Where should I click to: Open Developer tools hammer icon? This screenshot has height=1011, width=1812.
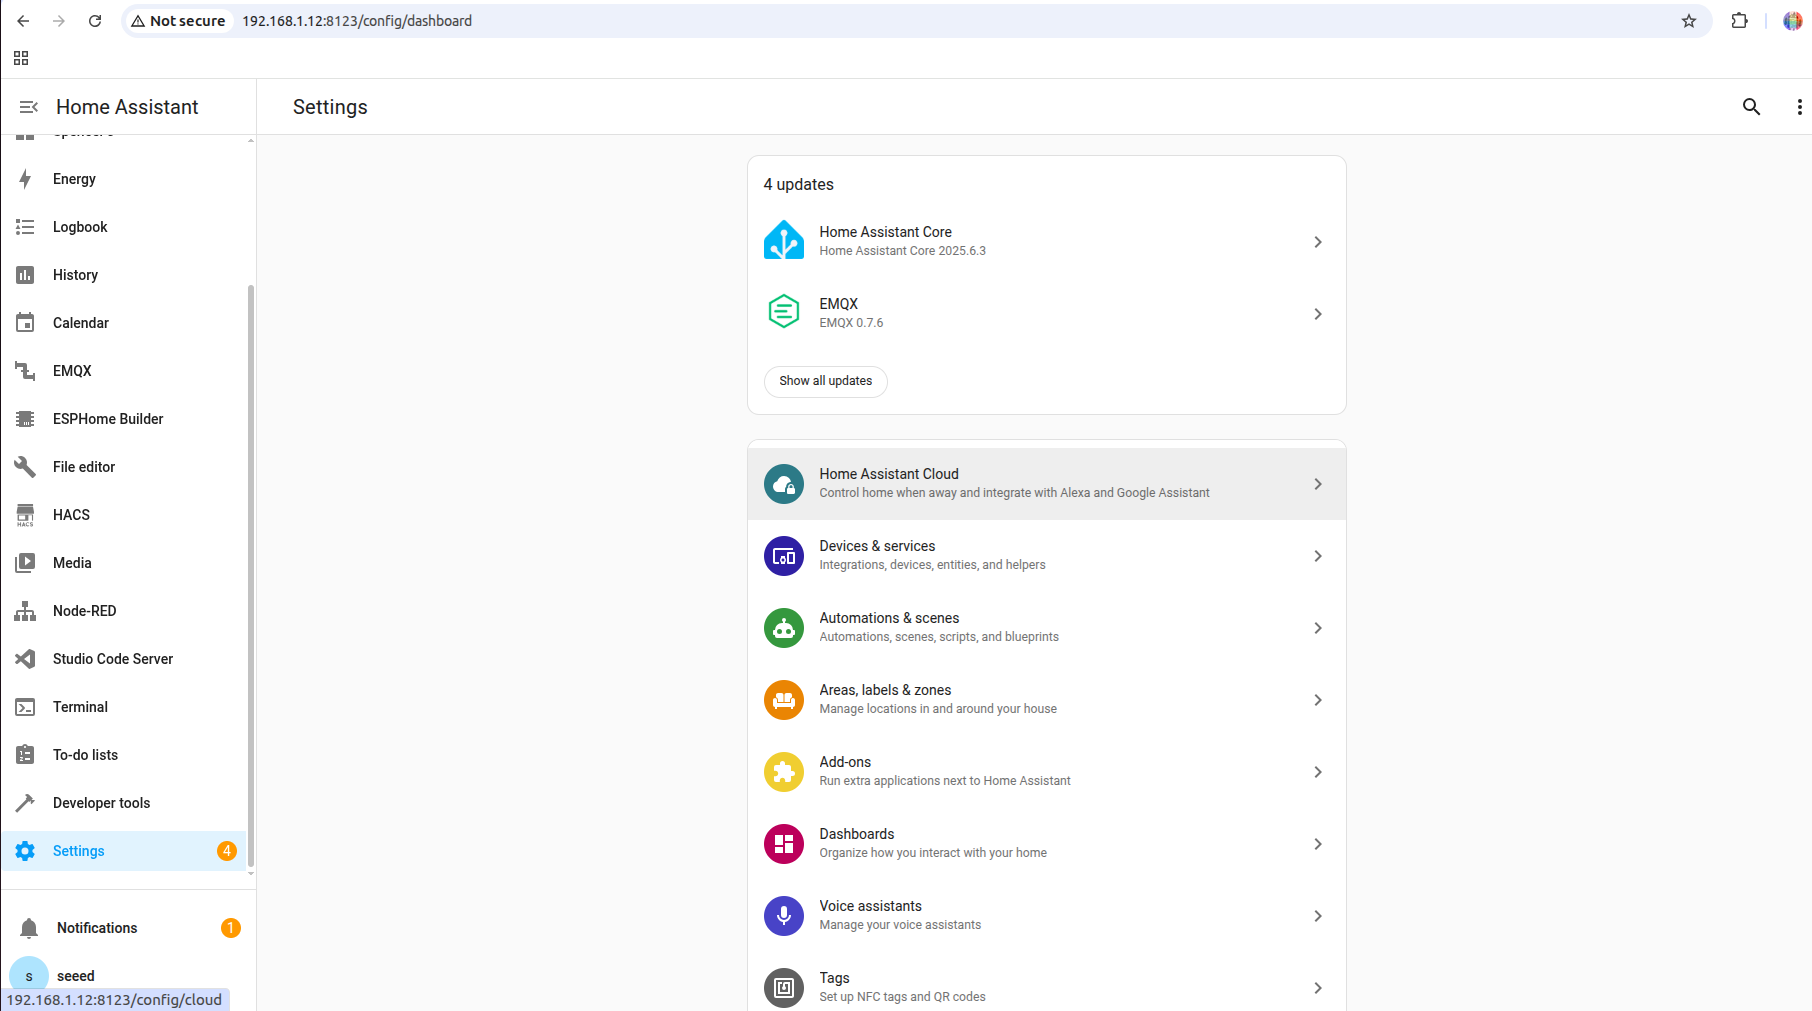coord(25,803)
